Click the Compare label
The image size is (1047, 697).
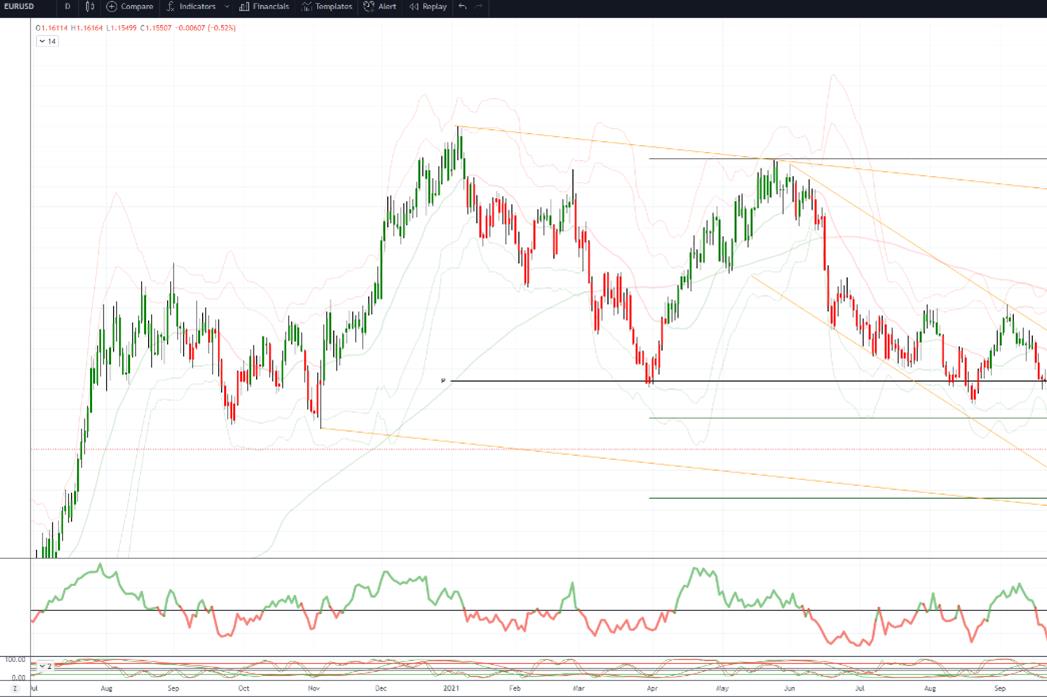tap(137, 7)
